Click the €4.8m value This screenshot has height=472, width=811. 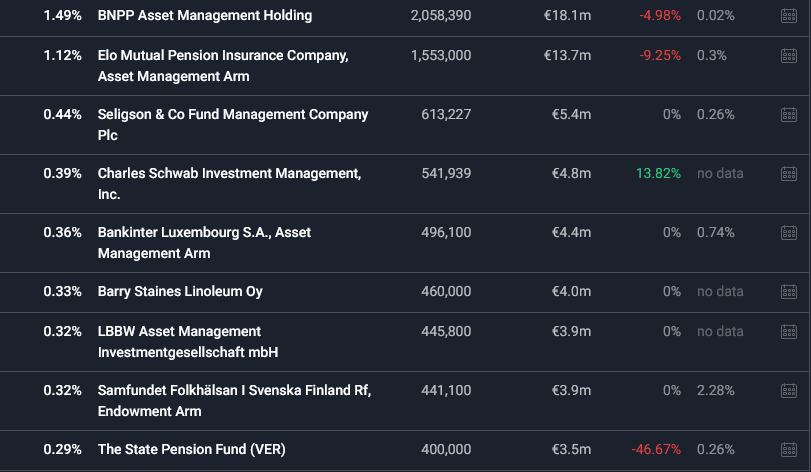tap(571, 173)
